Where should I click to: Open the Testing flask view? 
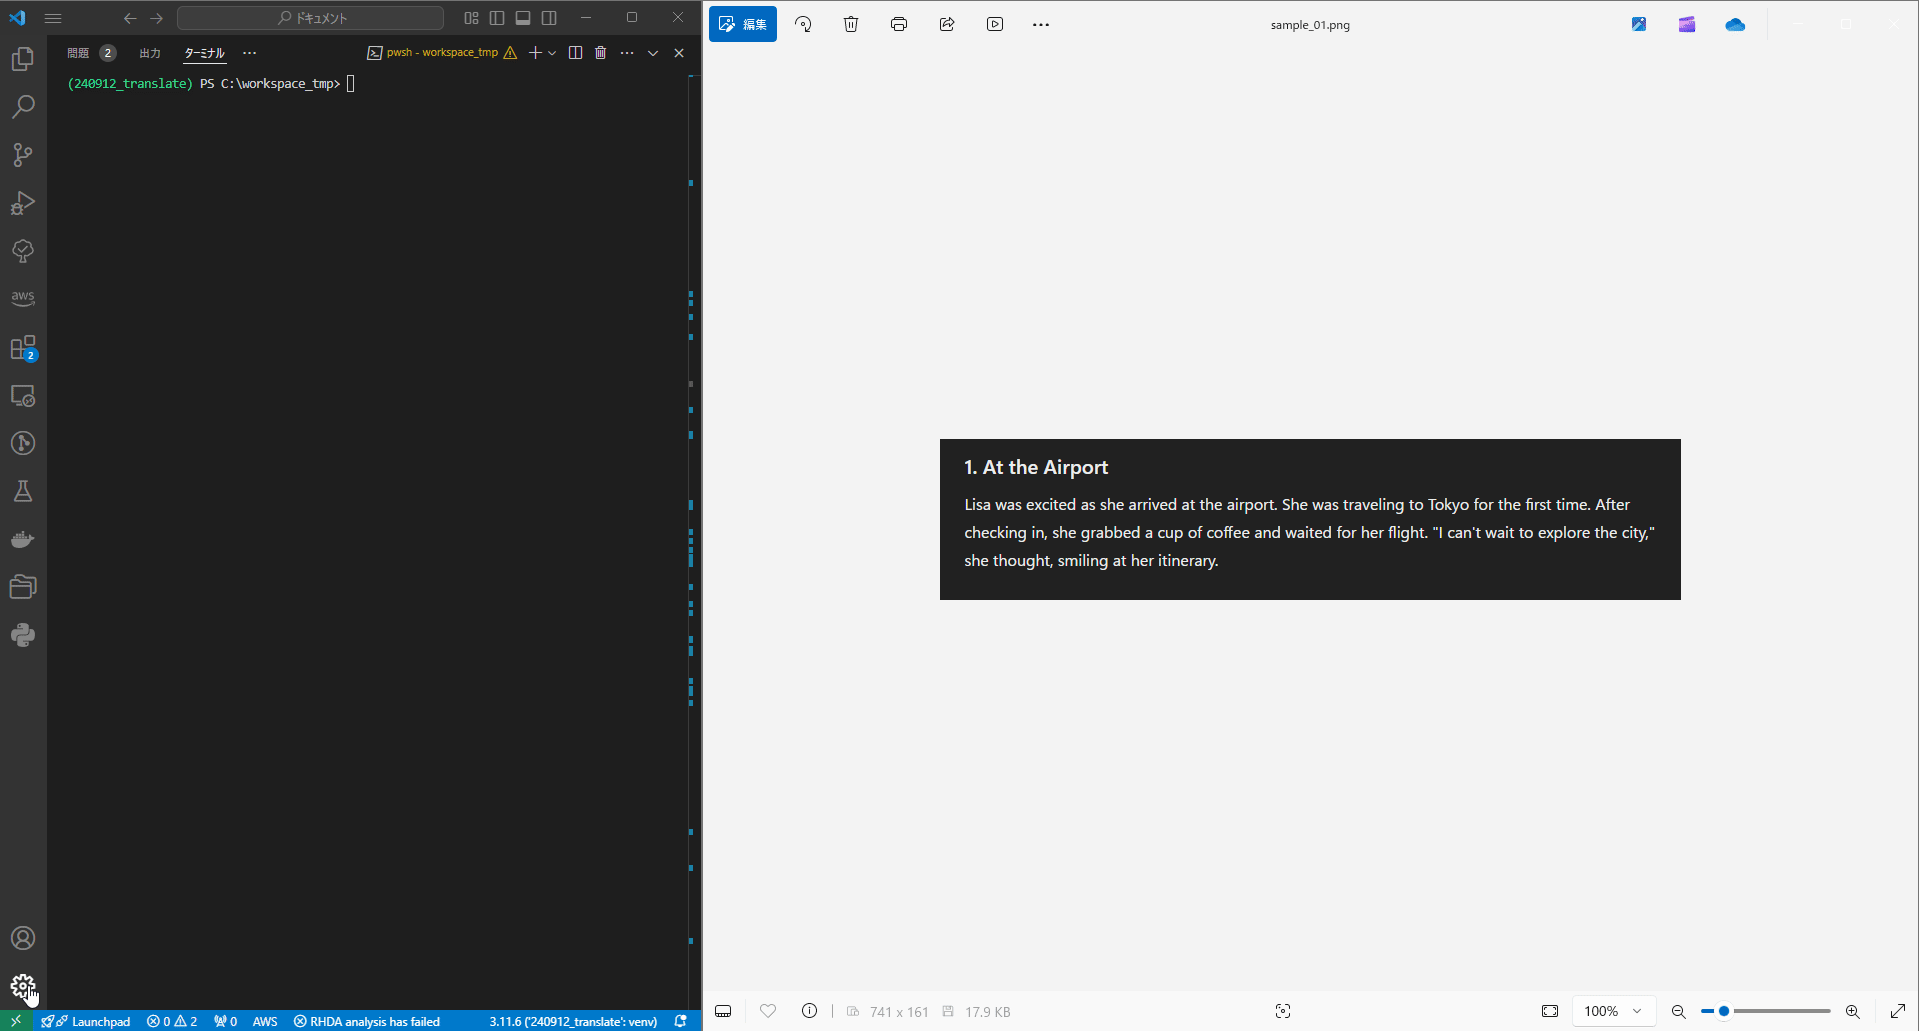tap(23, 491)
